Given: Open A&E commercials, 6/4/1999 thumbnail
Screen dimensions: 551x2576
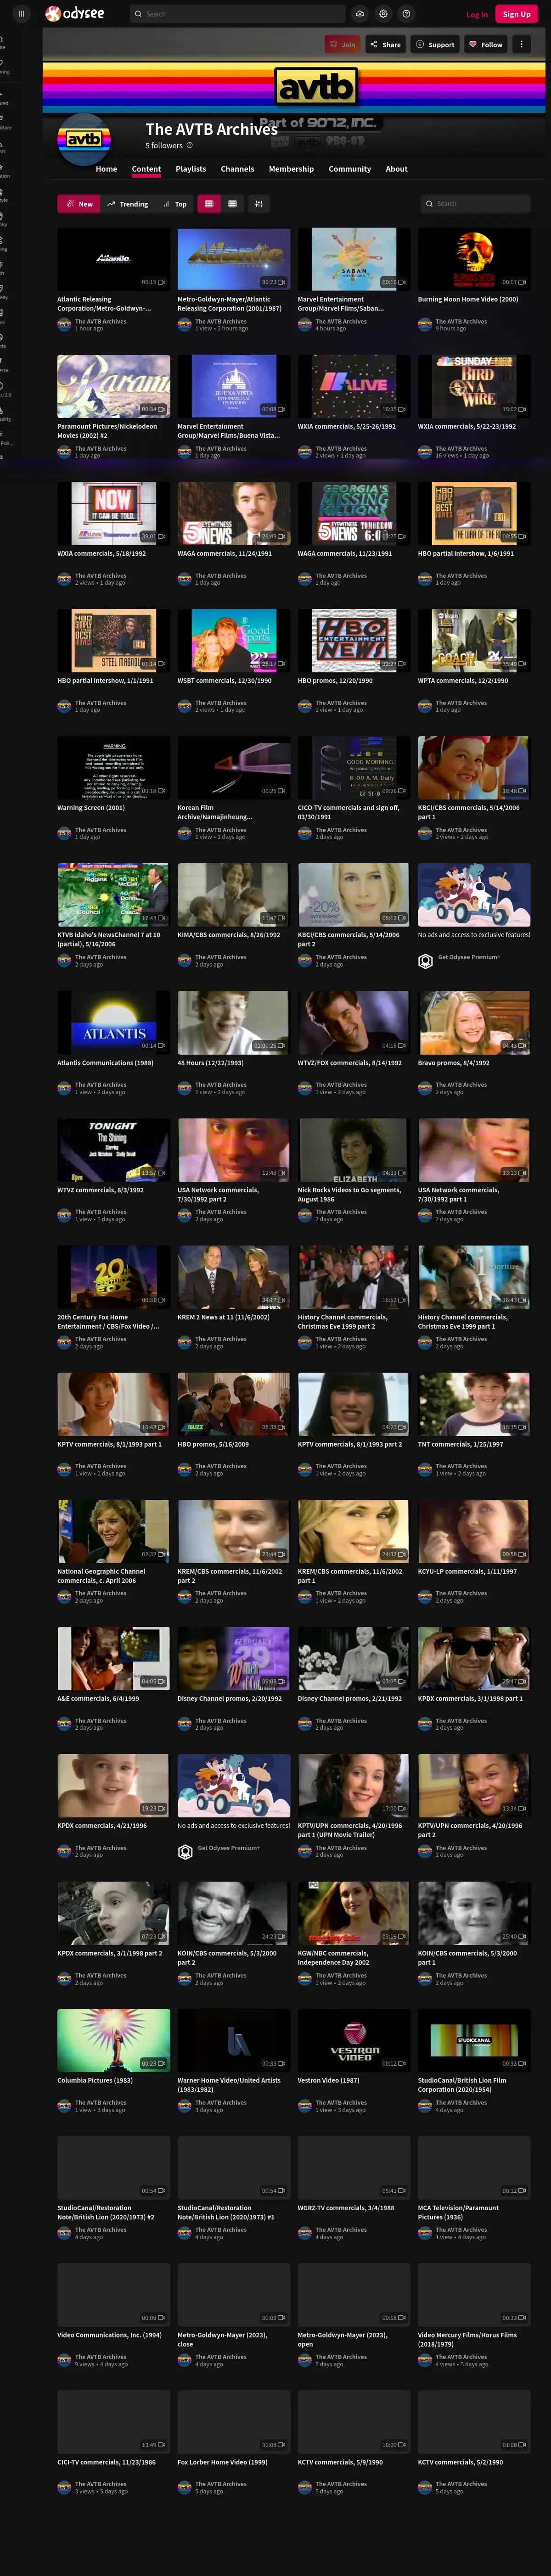Looking at the screenshot, I should (113, 1658).
